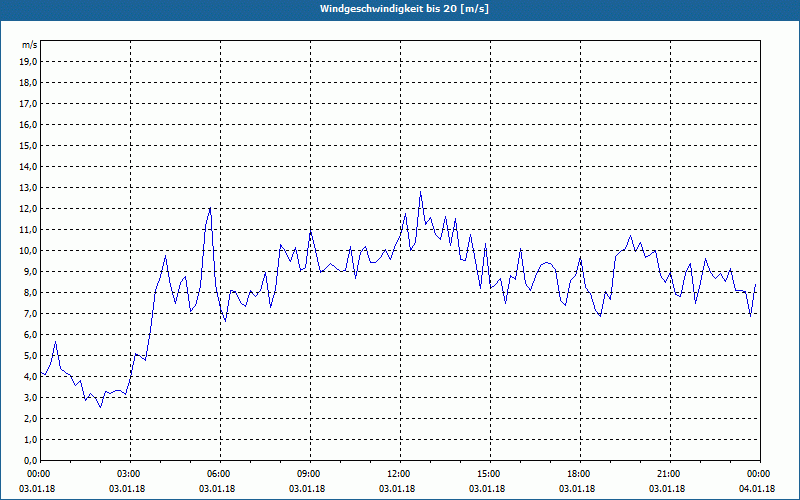Viewport: 800px width, 500px height.
Task: Click the 'm/s' unit label
Action: point(30,45)
